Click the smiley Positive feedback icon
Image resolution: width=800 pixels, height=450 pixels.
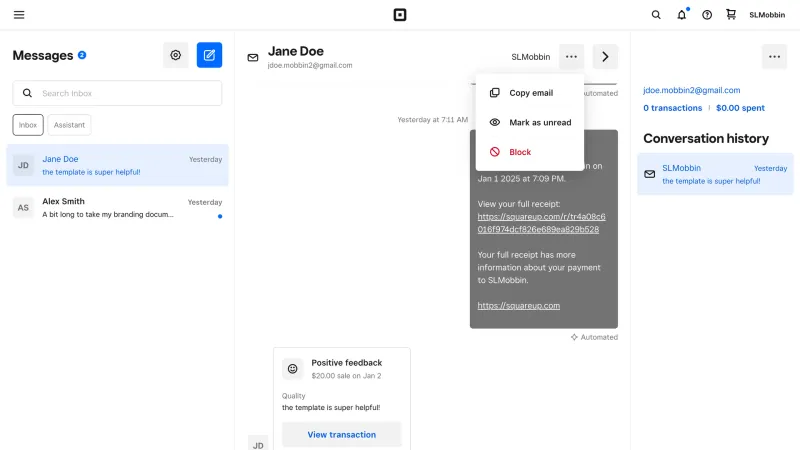coord(292,369)
